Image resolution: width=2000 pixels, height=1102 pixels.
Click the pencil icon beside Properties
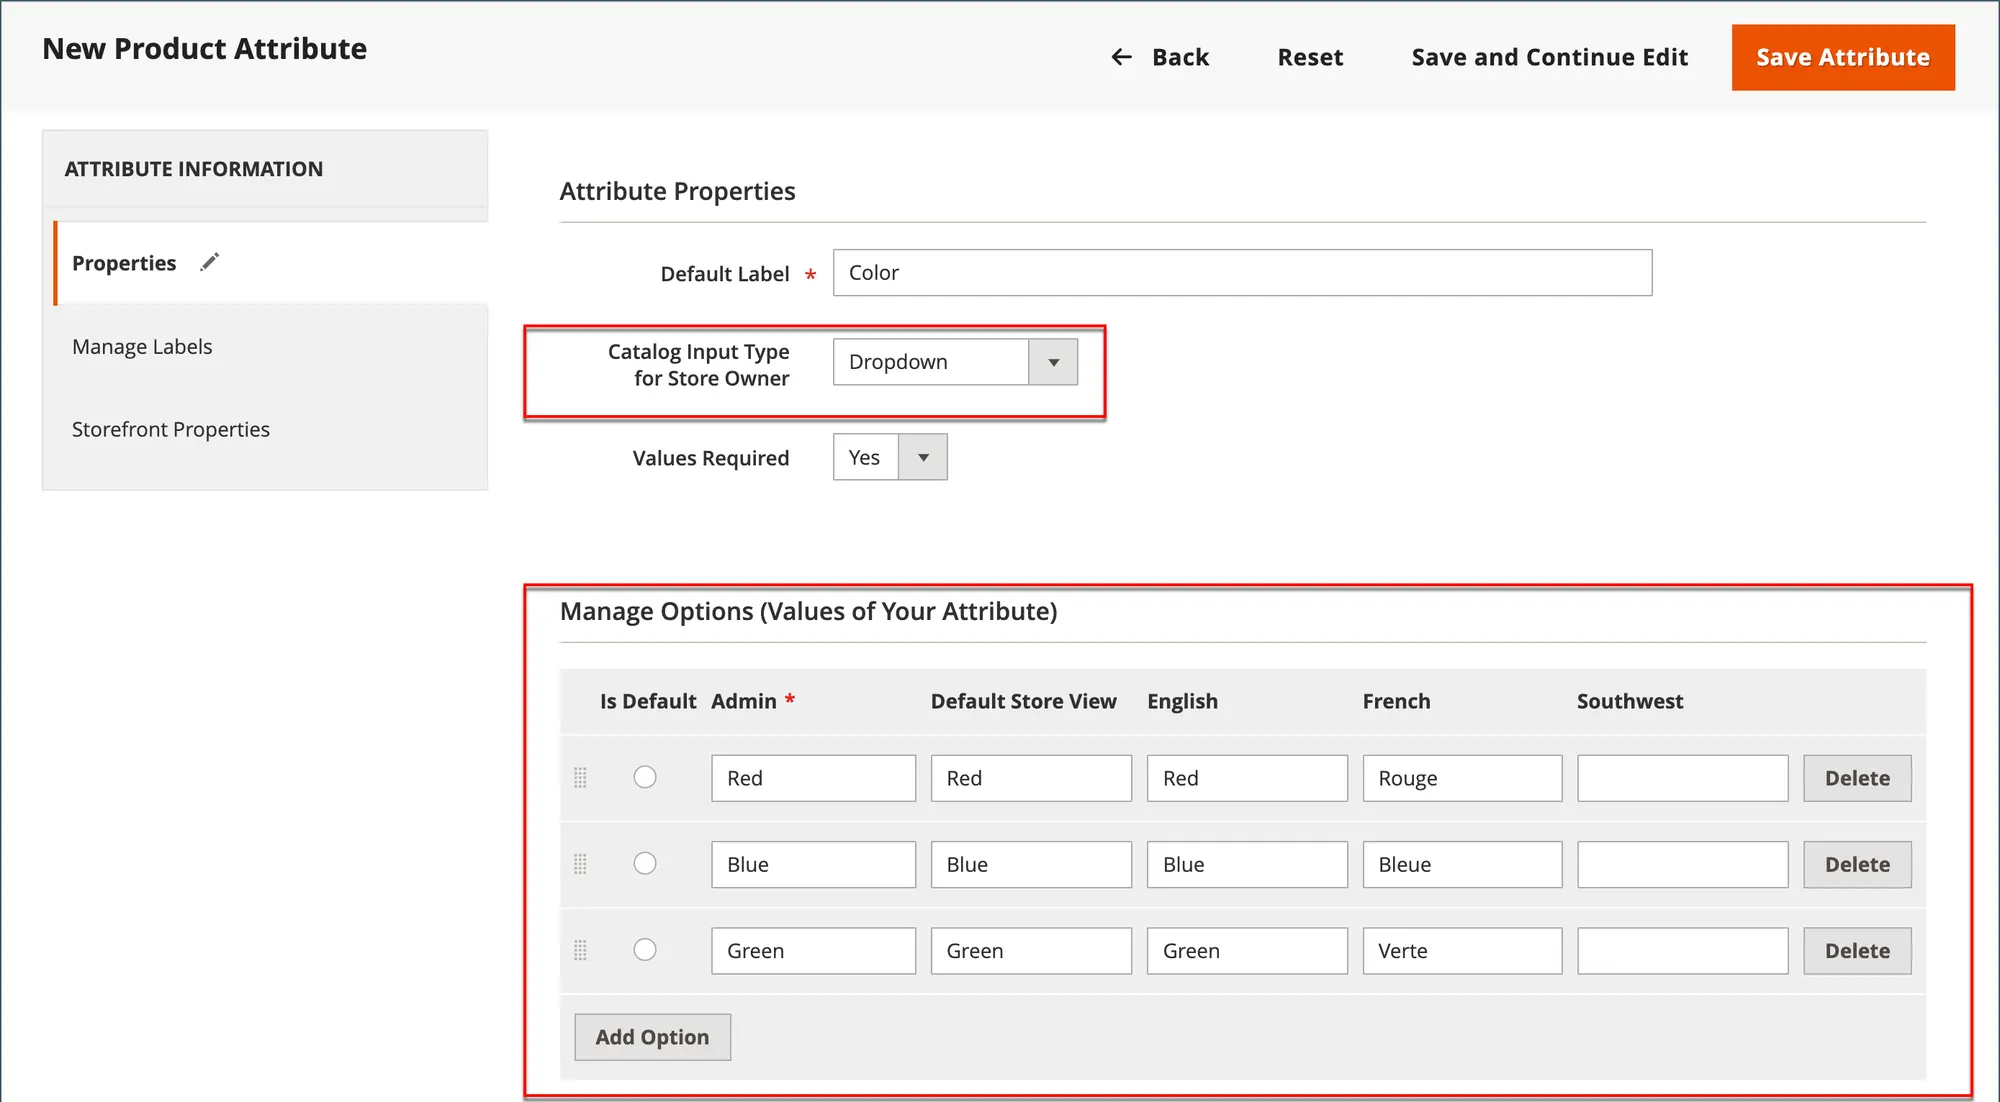209,262
